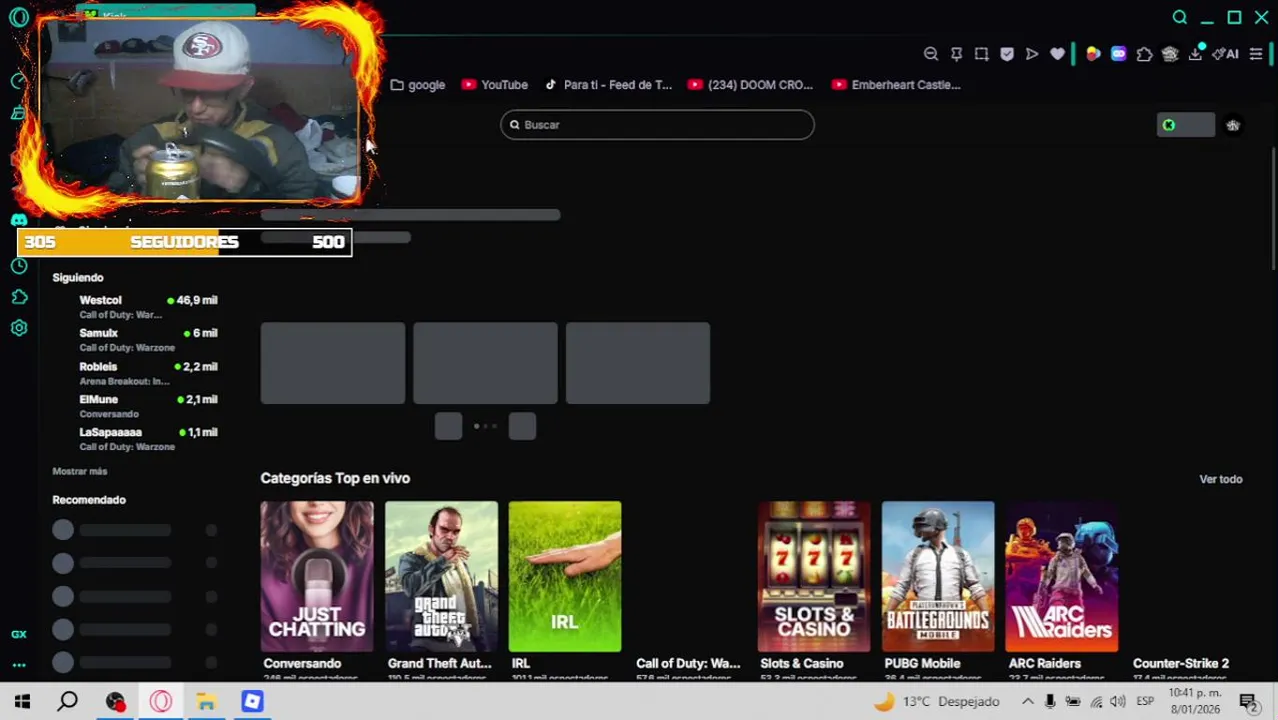Image resolution: width=1278 pixels, height=720 pixels.
Task: Click the Categorías Top en vivo heading
Action: pyautogui.click(x=335, y=478)
